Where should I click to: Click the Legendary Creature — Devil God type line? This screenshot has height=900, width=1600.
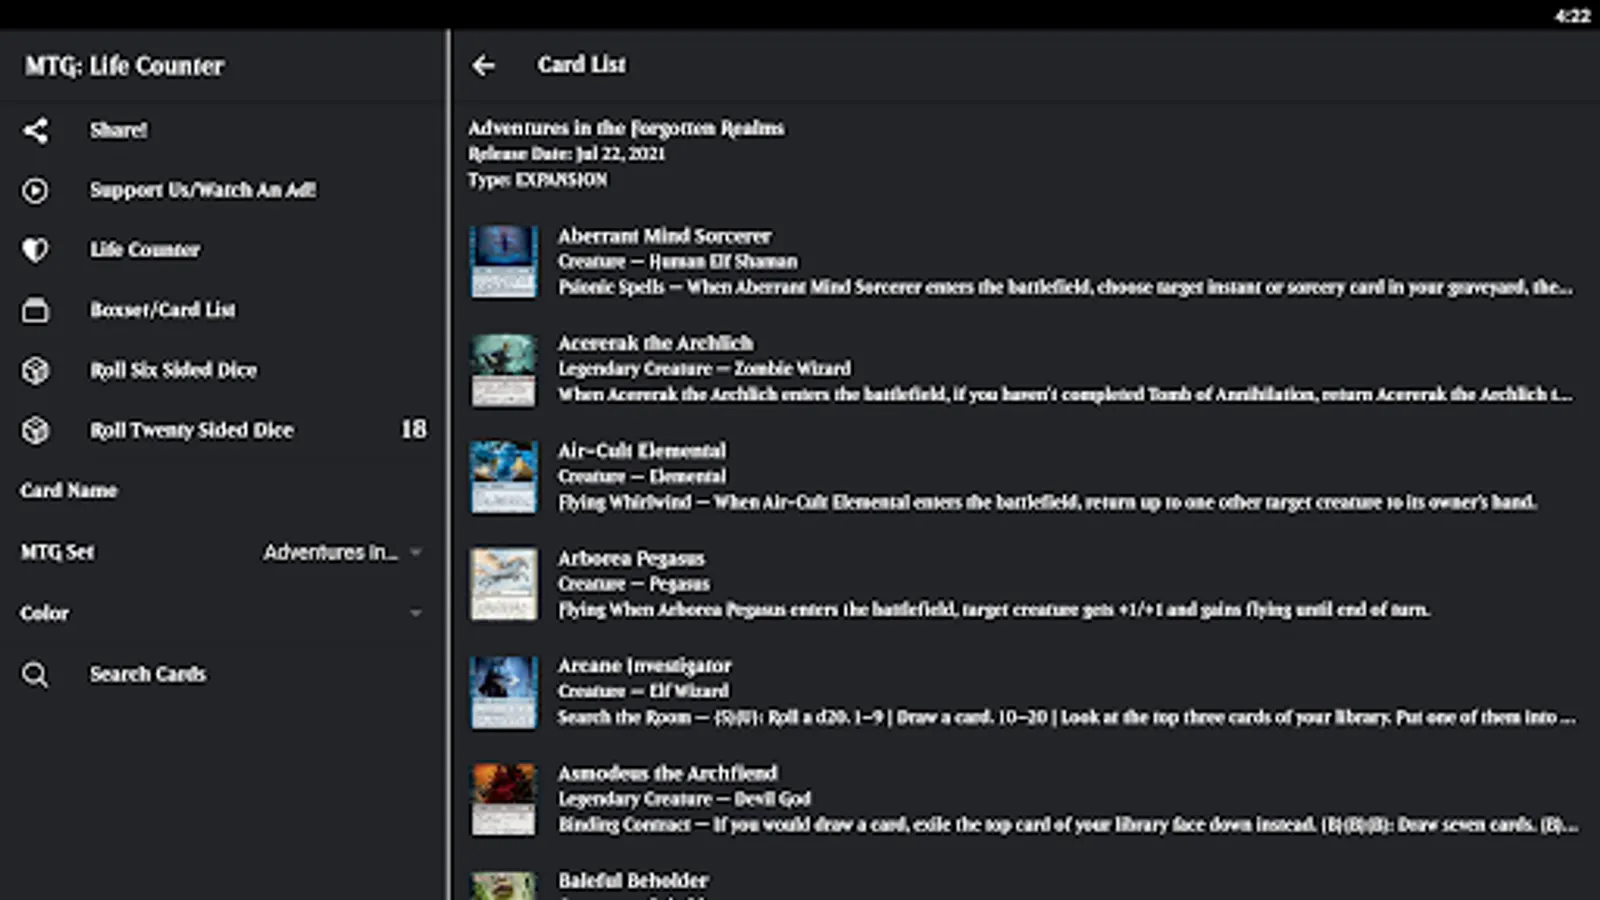pyautogui.click(x=685, y=799)
